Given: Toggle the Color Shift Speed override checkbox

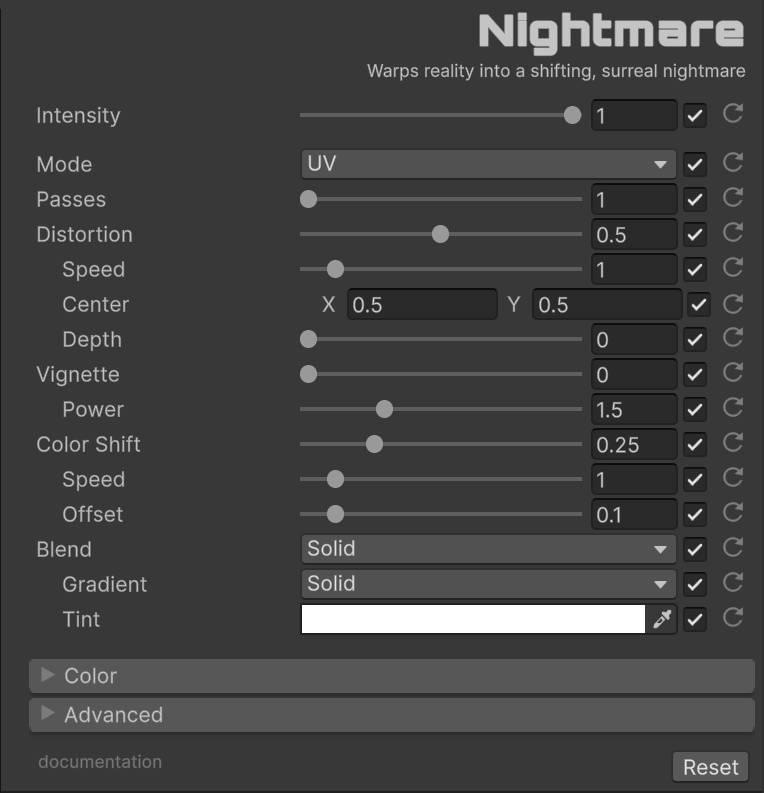Looking at the screenshot, I should click(x=695, y=479).
